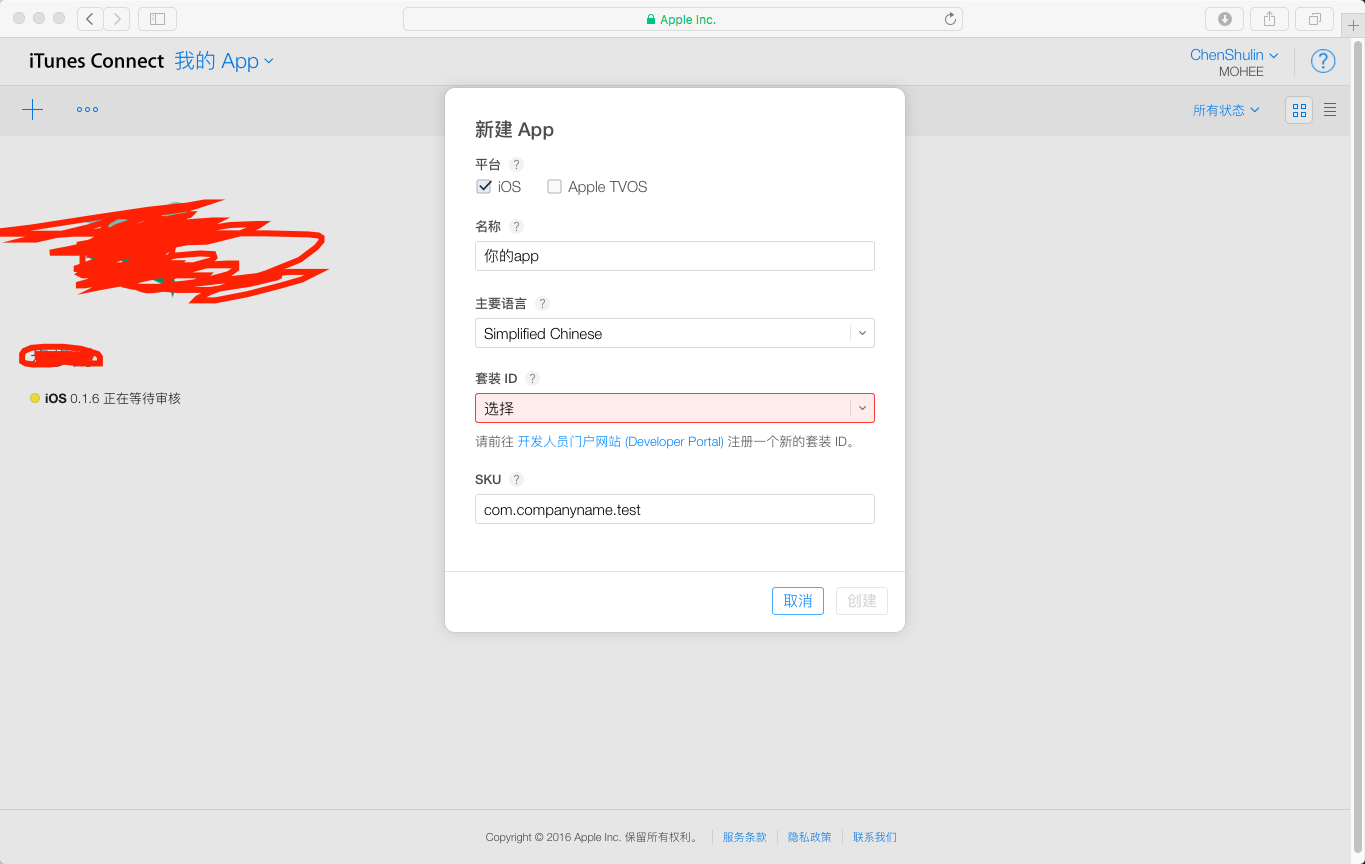This screenshot has height=864, width=1365.
Task: Click the 新建 App dialog heading
Action: 514,130
